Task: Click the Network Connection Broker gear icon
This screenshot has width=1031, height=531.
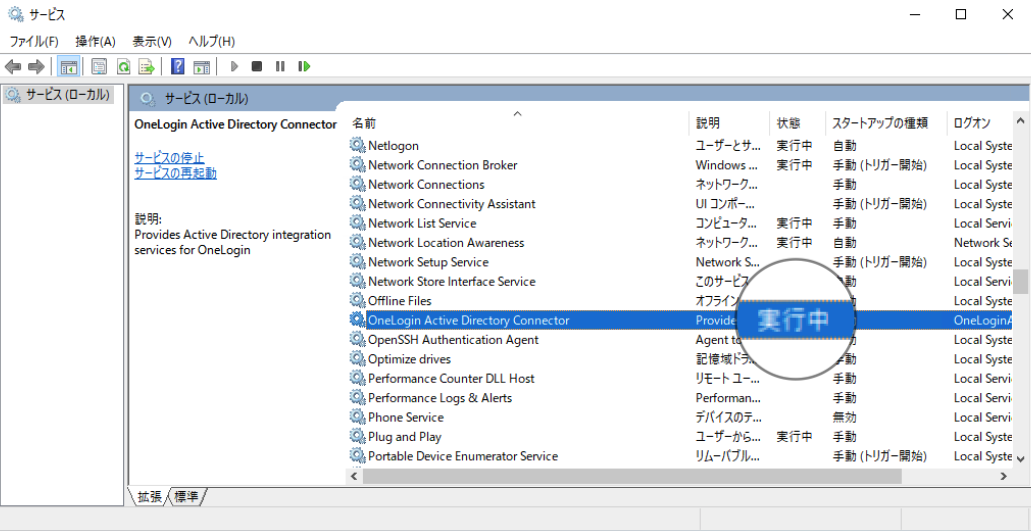Action: [x=357, y=165]
